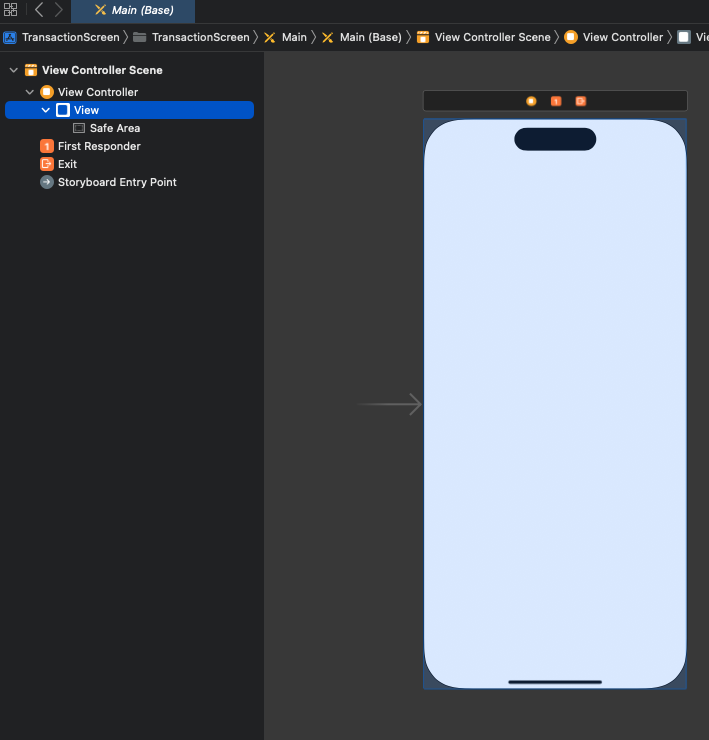709x740 pixels.
Task: Select the View row in outline
Action: click(129, 110)
